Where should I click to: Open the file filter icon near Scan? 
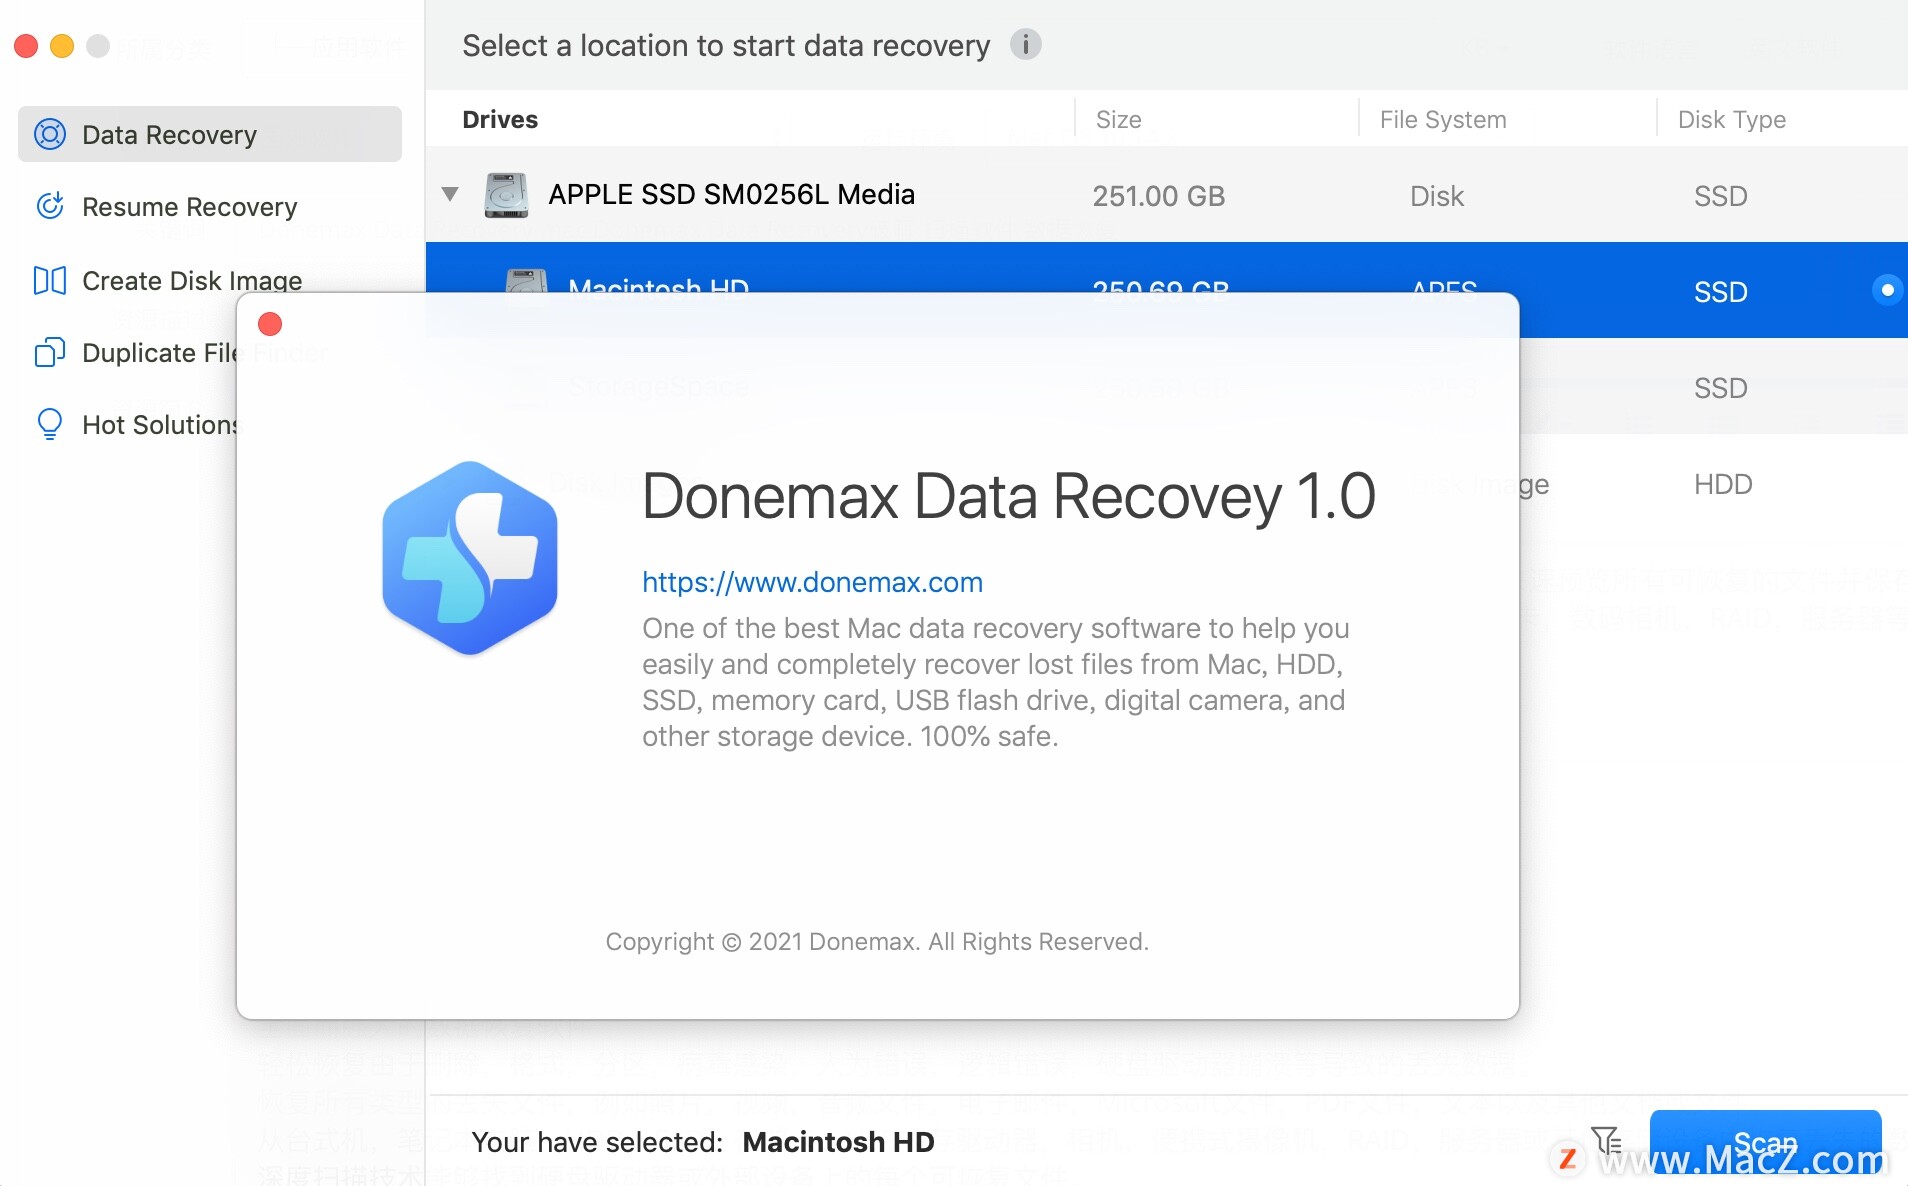pos(1606,1140)
